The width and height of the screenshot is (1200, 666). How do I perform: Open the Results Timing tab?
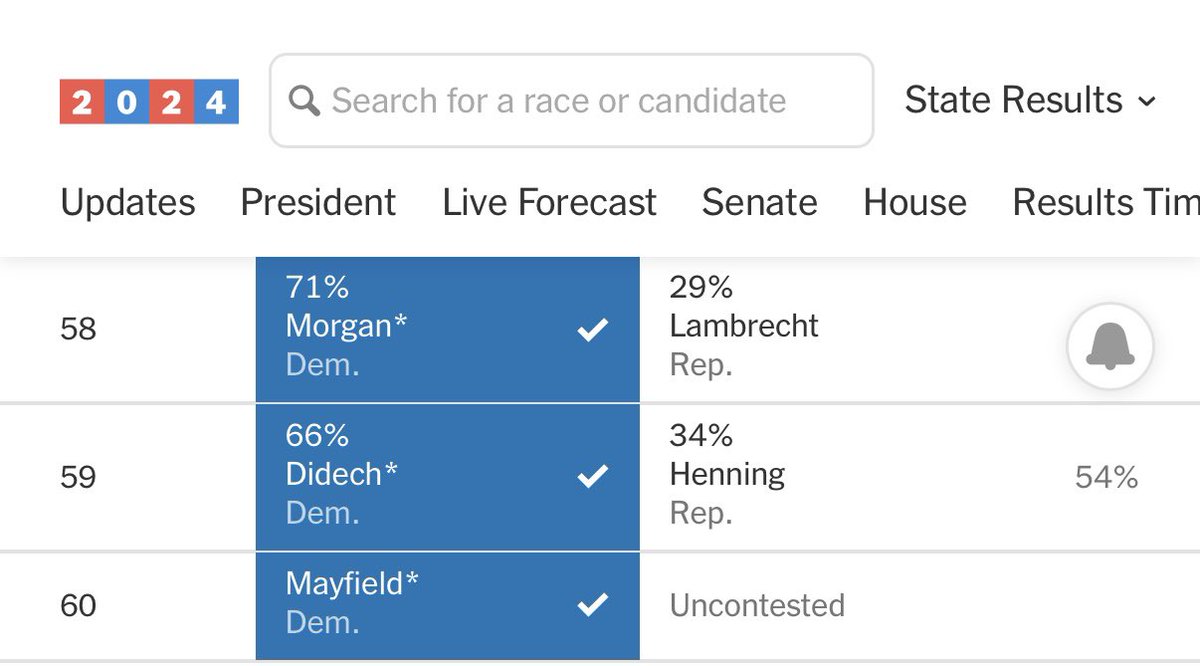tap(1105, 203)
